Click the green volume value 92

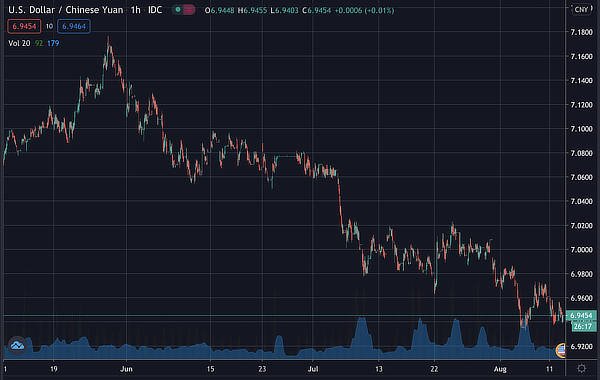(x=39, y=43)
